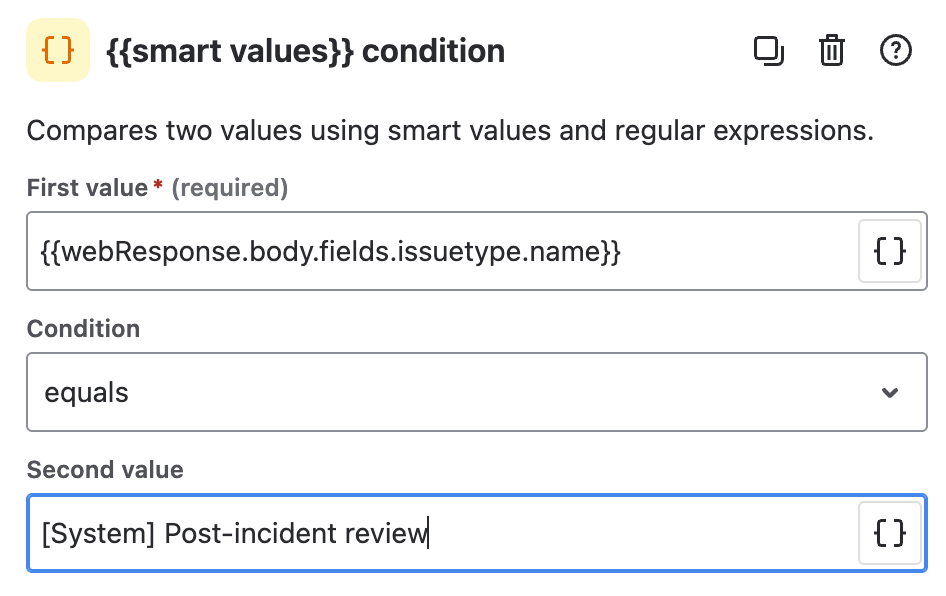Click the "(required)" hint text
The image size is (946, 596).
[x=230, y=187]
